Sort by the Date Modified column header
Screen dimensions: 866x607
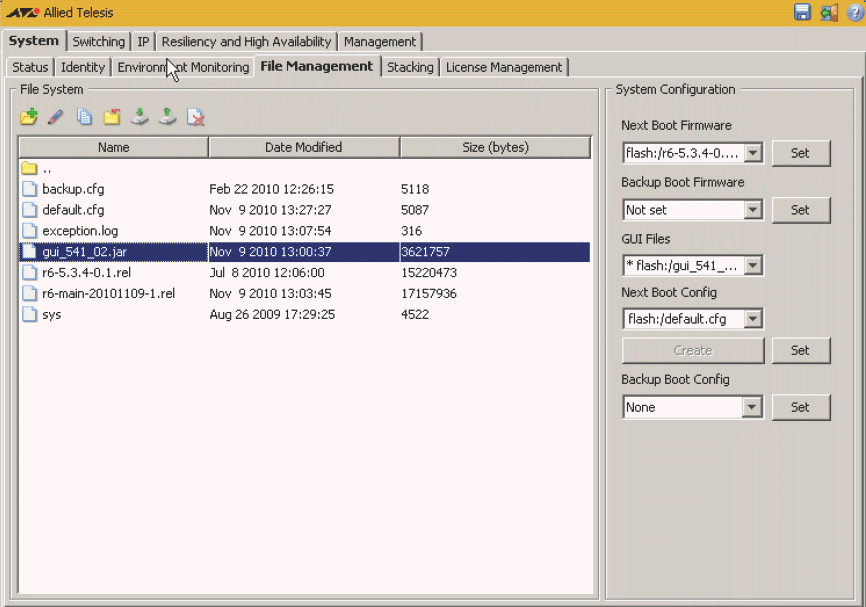tap(304, 147)
